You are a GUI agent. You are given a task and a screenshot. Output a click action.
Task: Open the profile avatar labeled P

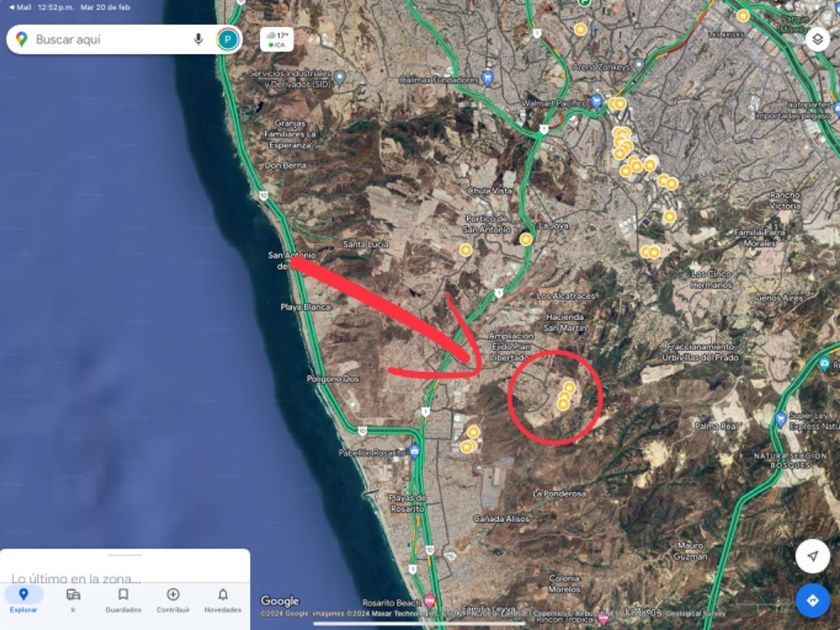228,40
